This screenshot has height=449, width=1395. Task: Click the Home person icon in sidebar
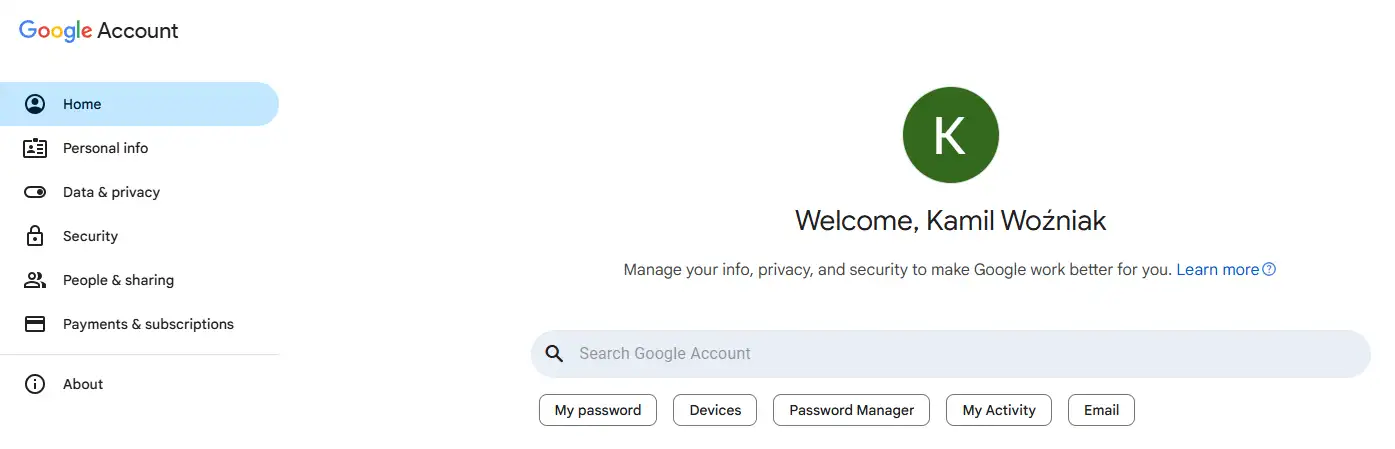pyautogui.click(x=35, y=104)
